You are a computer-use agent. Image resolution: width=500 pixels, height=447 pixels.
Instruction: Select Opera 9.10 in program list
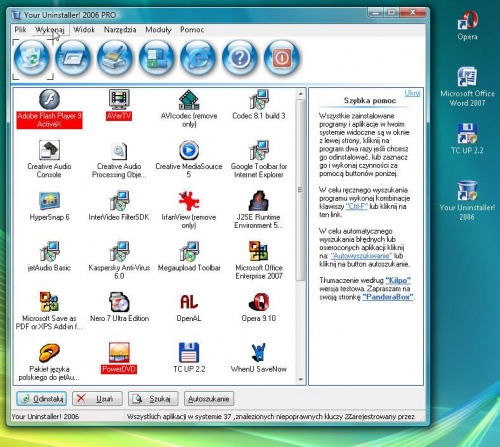pyautogui.click(x=259, y=307)
